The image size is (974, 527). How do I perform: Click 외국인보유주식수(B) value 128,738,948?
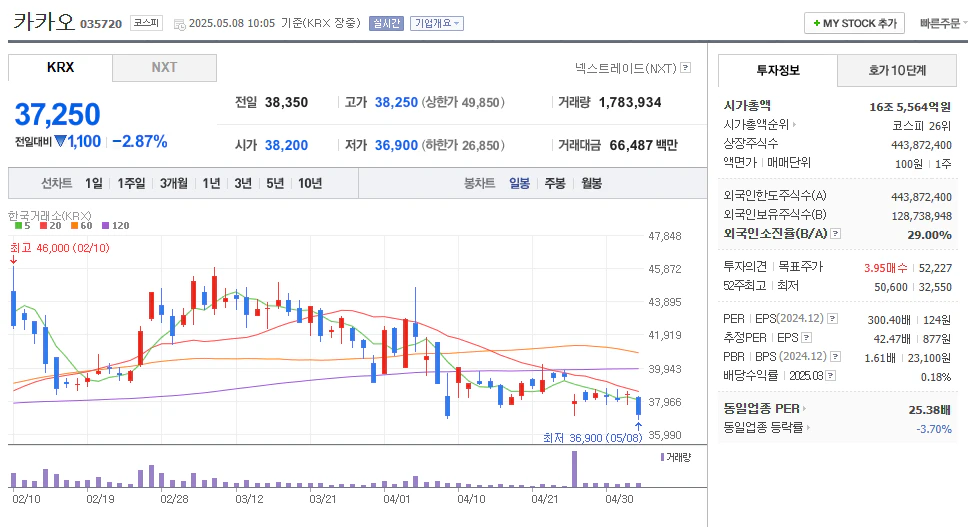click(x=921, y=216)
